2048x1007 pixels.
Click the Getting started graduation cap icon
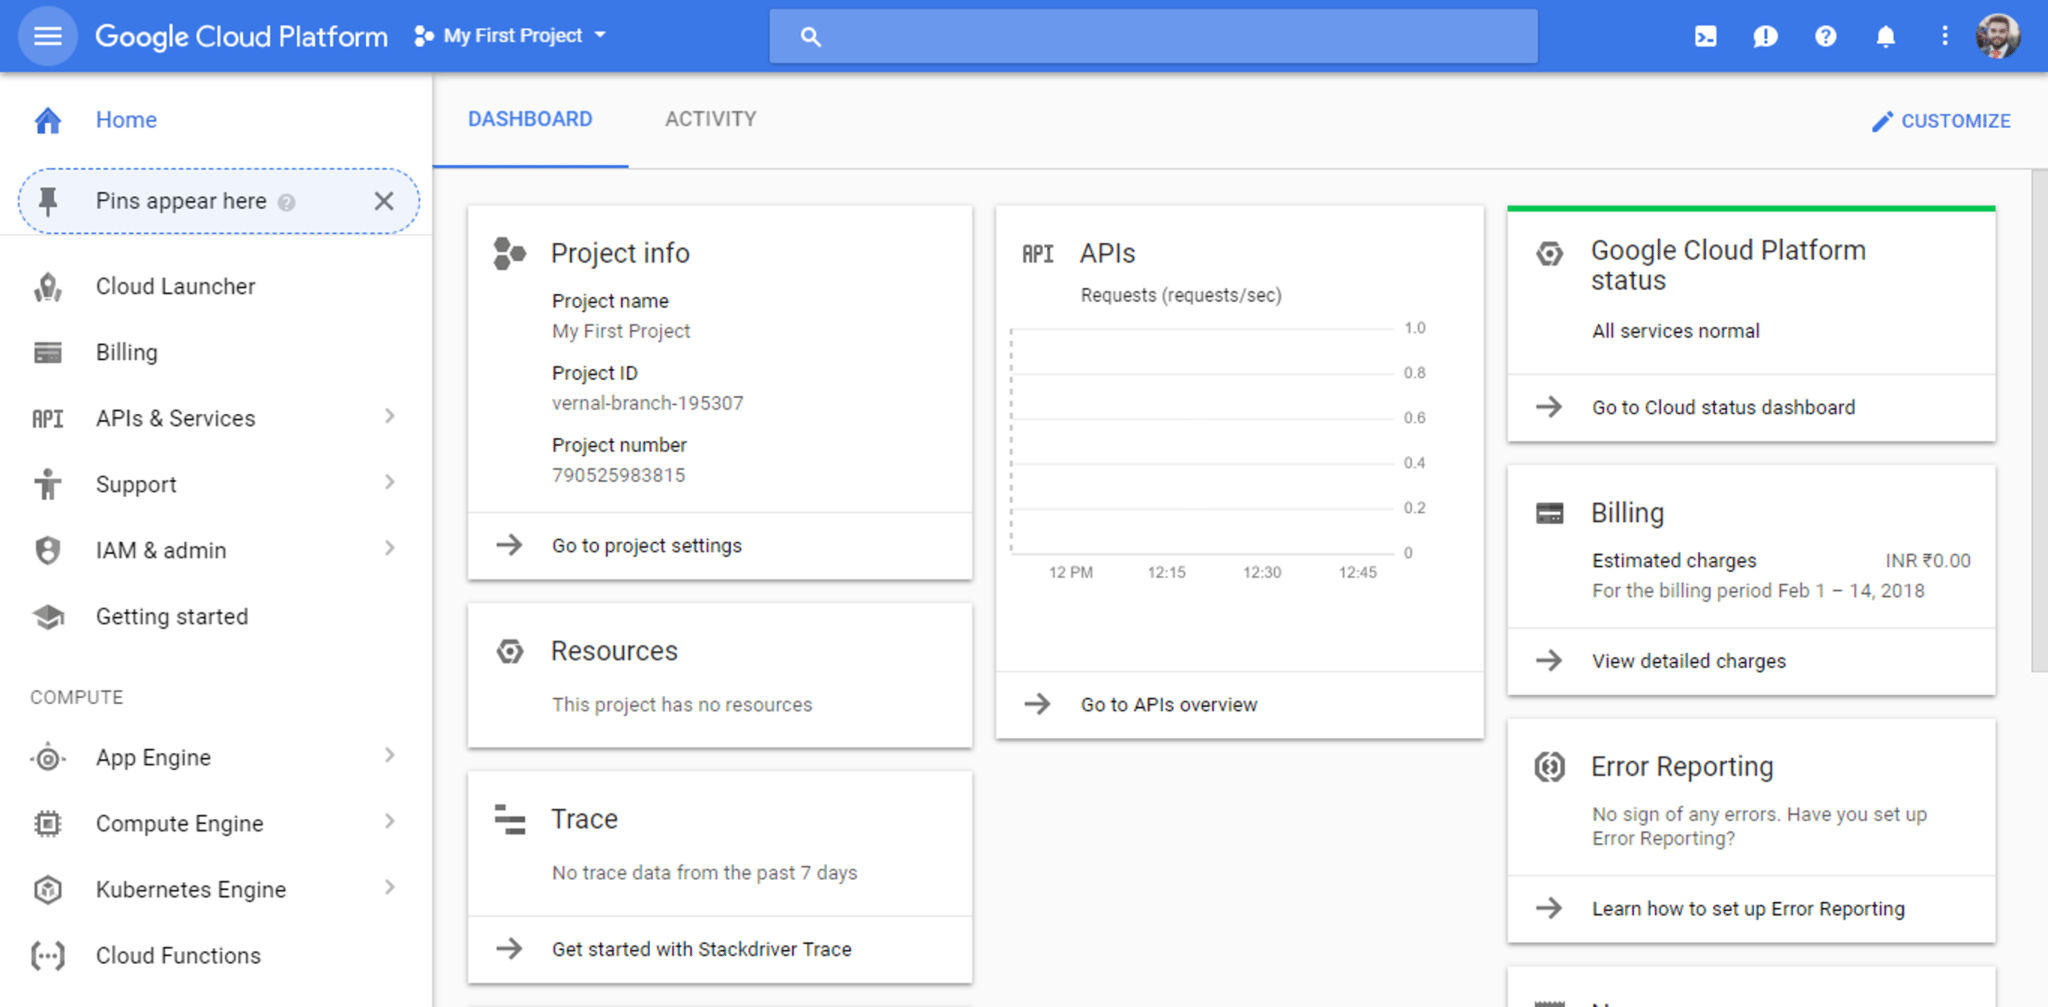48,617
